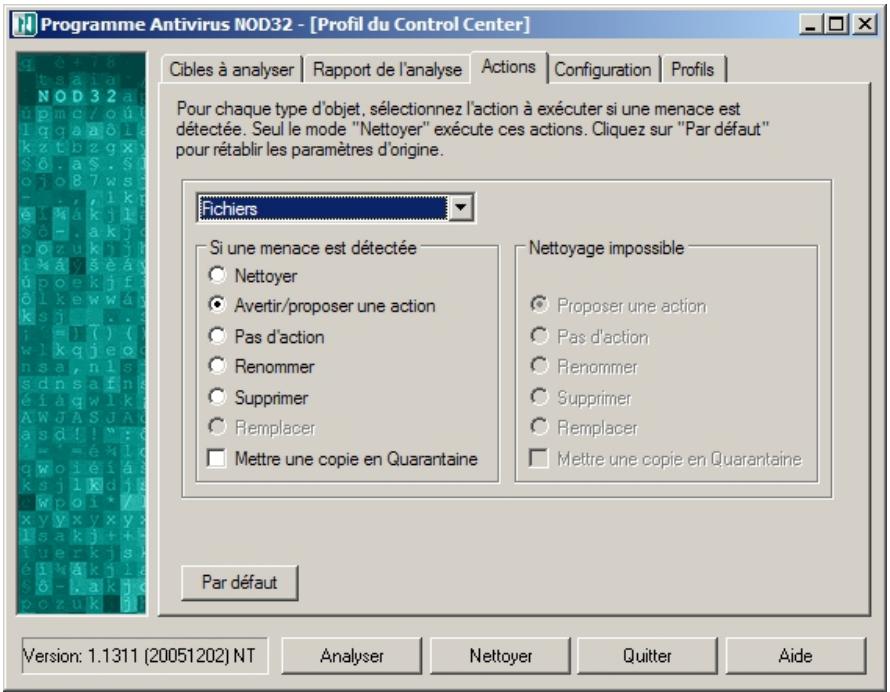Click the bottom Nettoyer button
The width and height of the screenshot is (890, 692).
click(501, 656)
